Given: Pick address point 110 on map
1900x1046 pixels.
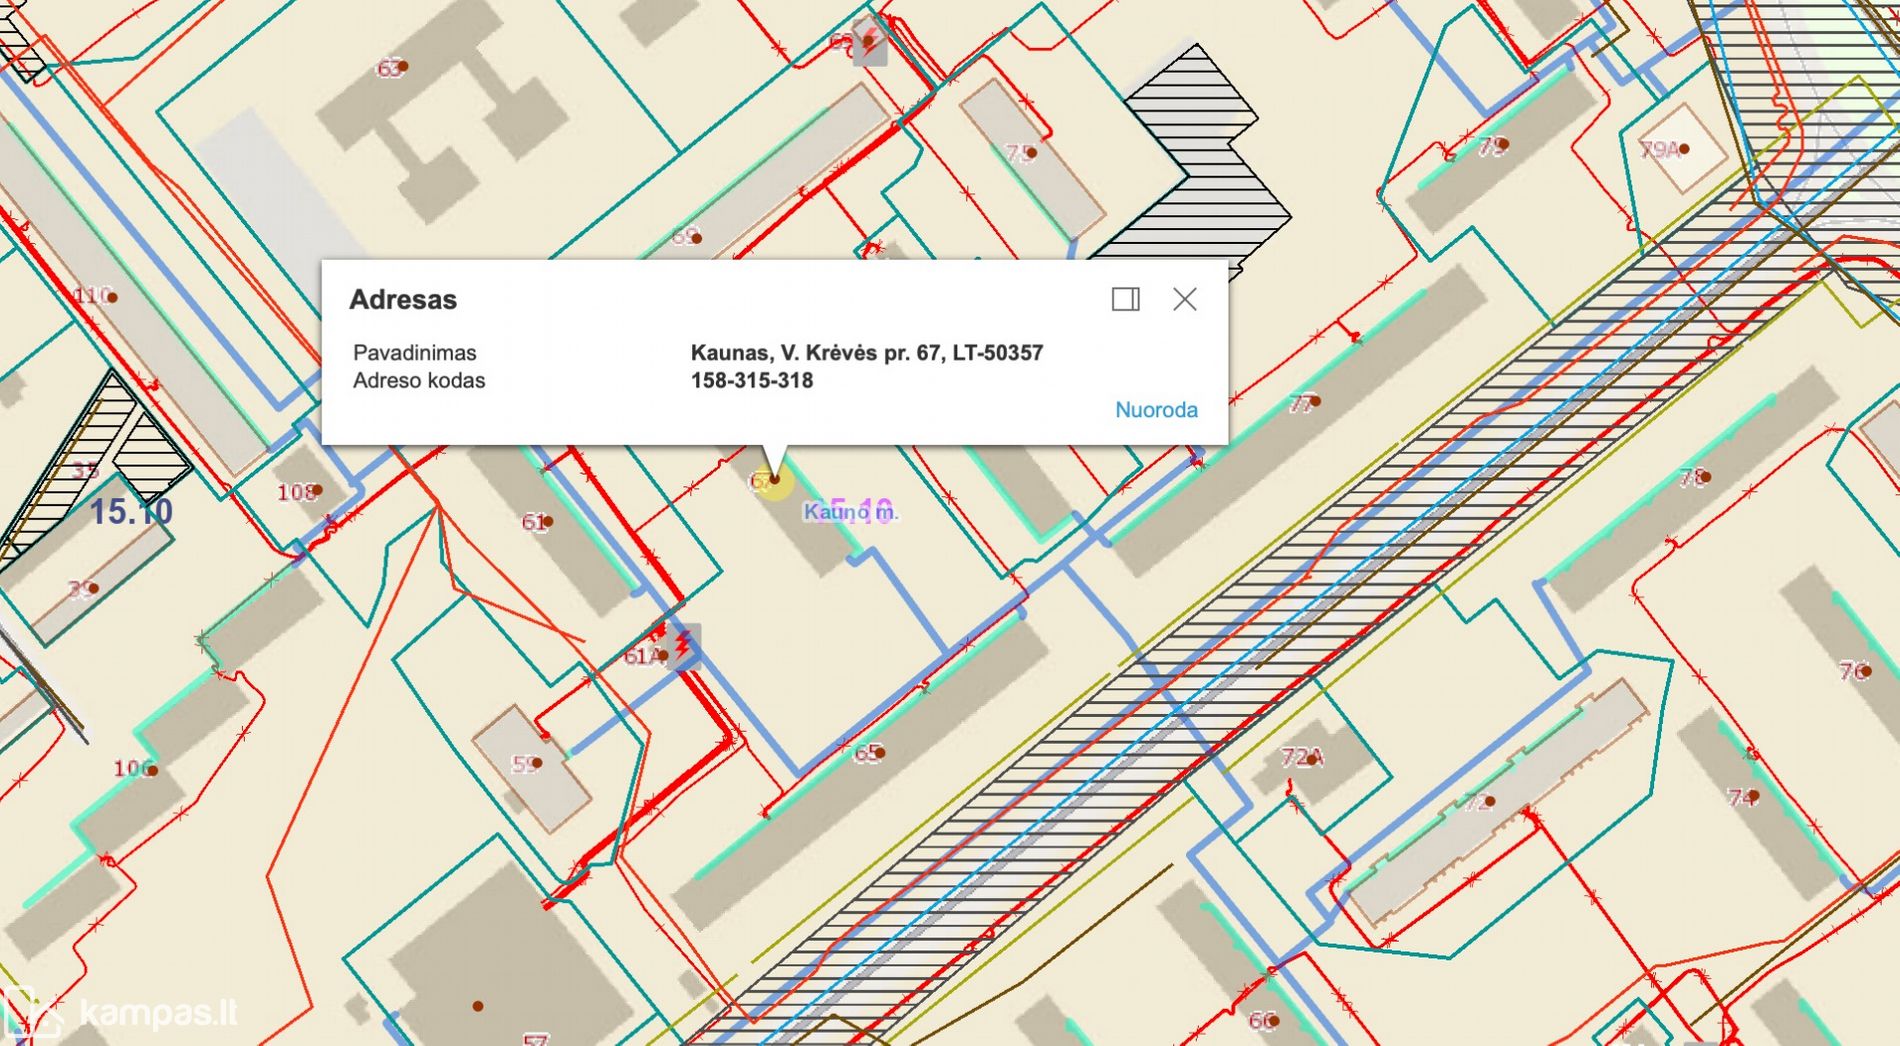Looking at the screenshot, I should 112,297.
